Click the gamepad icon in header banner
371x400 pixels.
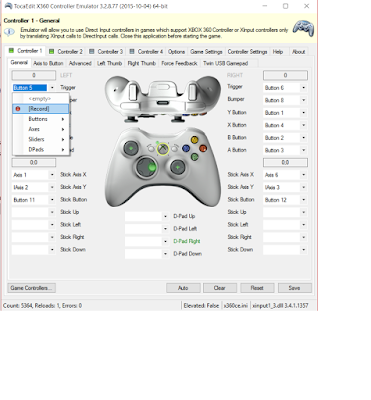coord(303,28)
